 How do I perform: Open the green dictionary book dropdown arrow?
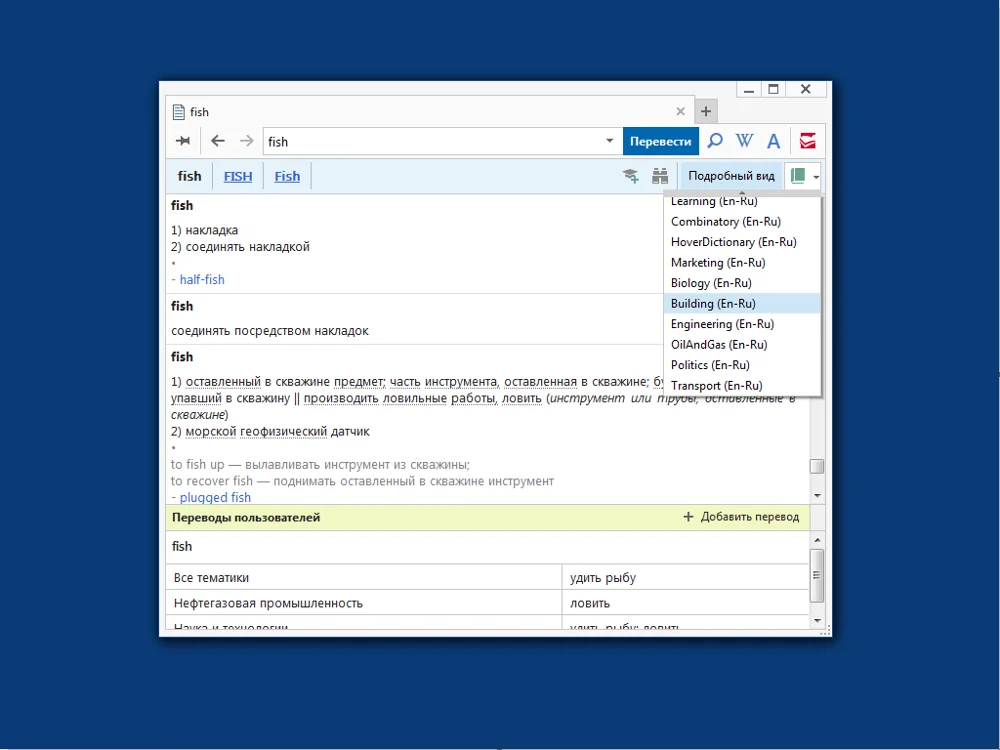point(816,177)
